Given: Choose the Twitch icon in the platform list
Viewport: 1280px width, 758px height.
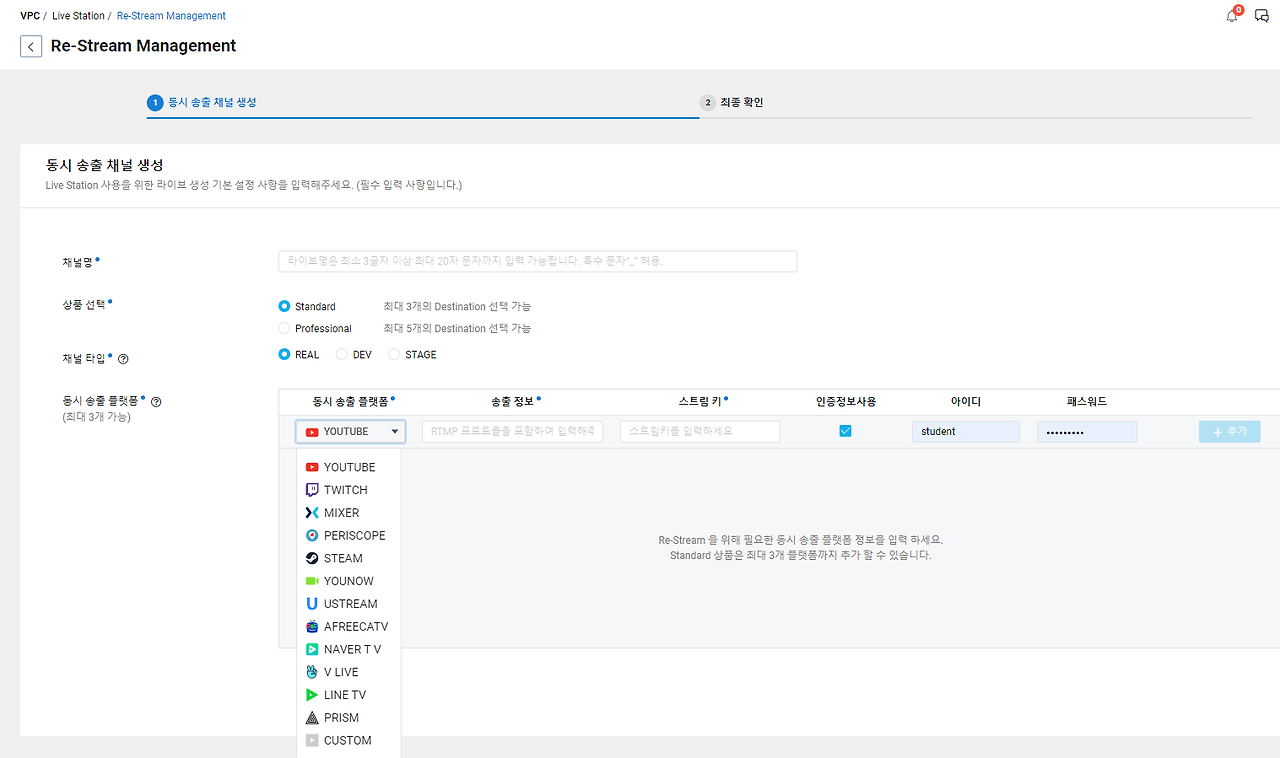Looking at the screenshot, I should tap(312, 490).
